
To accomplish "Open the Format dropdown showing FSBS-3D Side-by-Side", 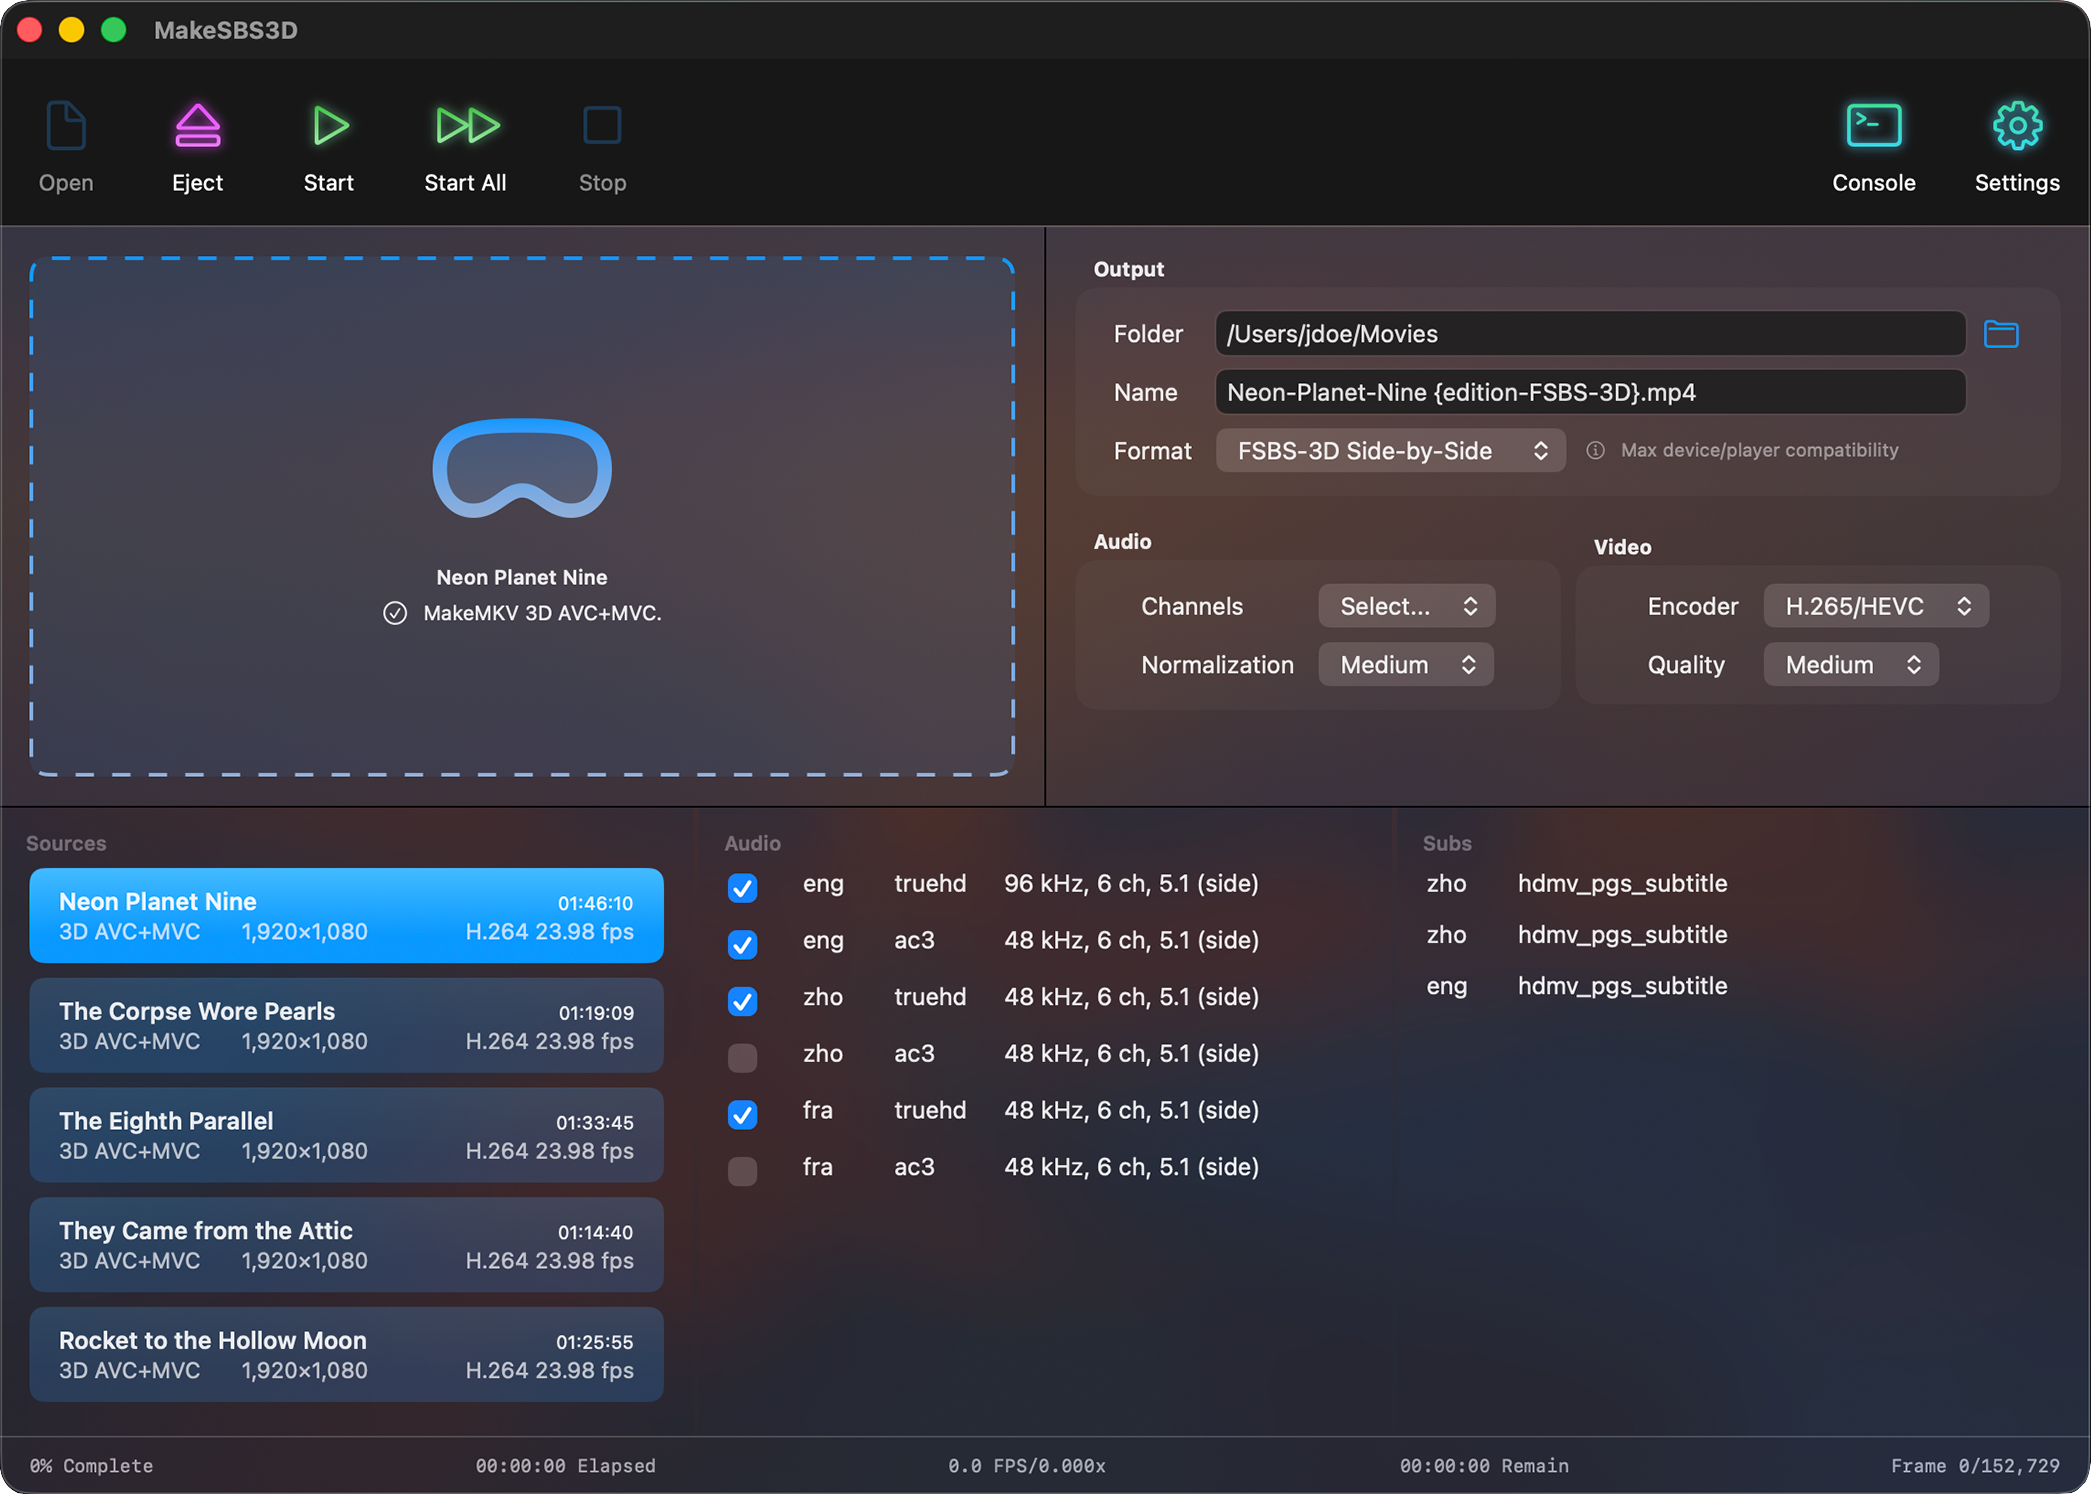I will click(x=1390, y=450).
